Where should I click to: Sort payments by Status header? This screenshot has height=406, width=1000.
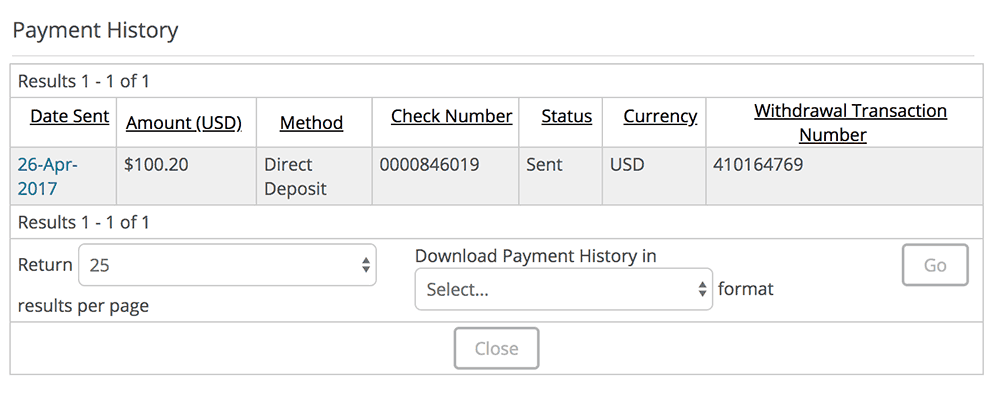(566, 116)
